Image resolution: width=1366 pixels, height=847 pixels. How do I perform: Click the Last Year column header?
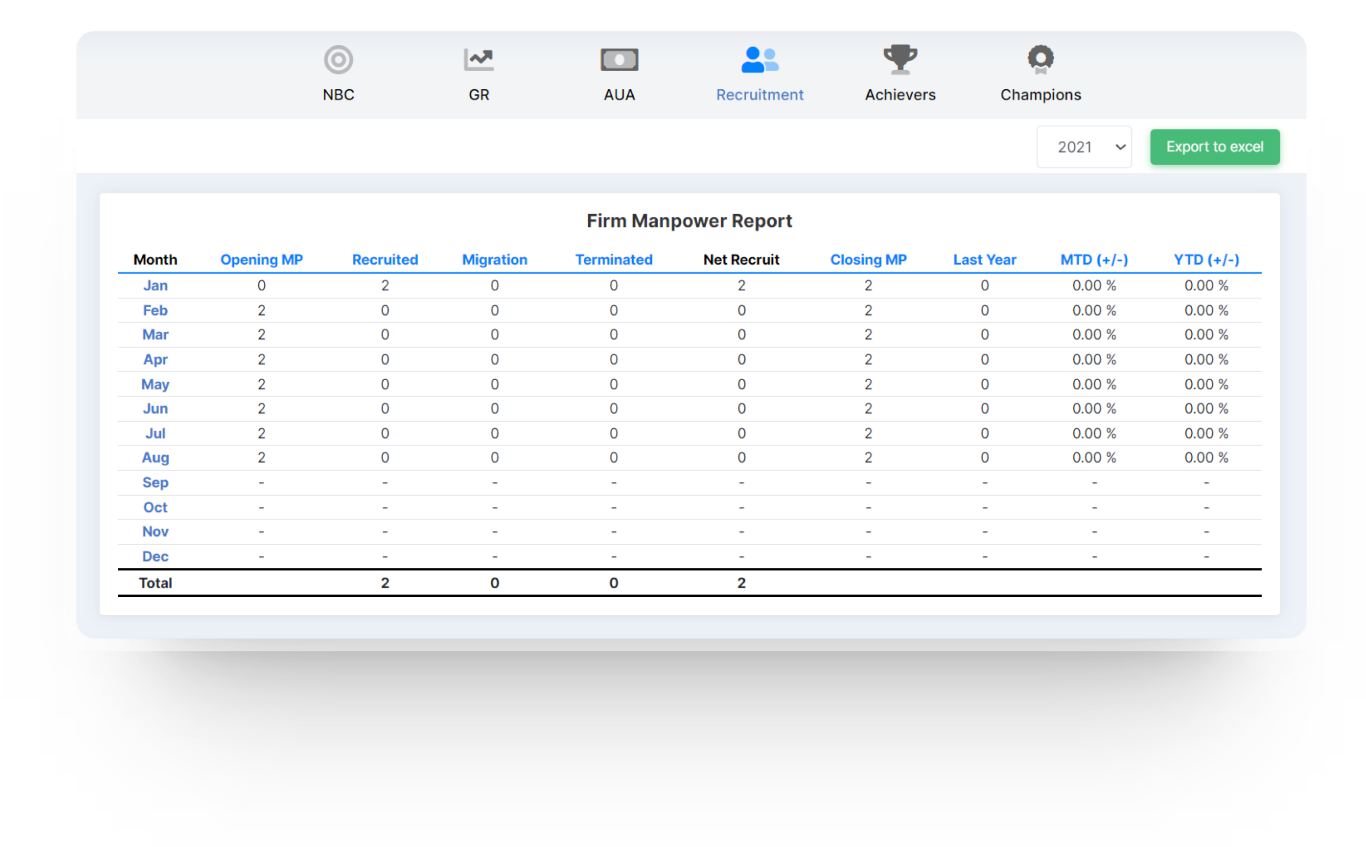pos(985,260)
